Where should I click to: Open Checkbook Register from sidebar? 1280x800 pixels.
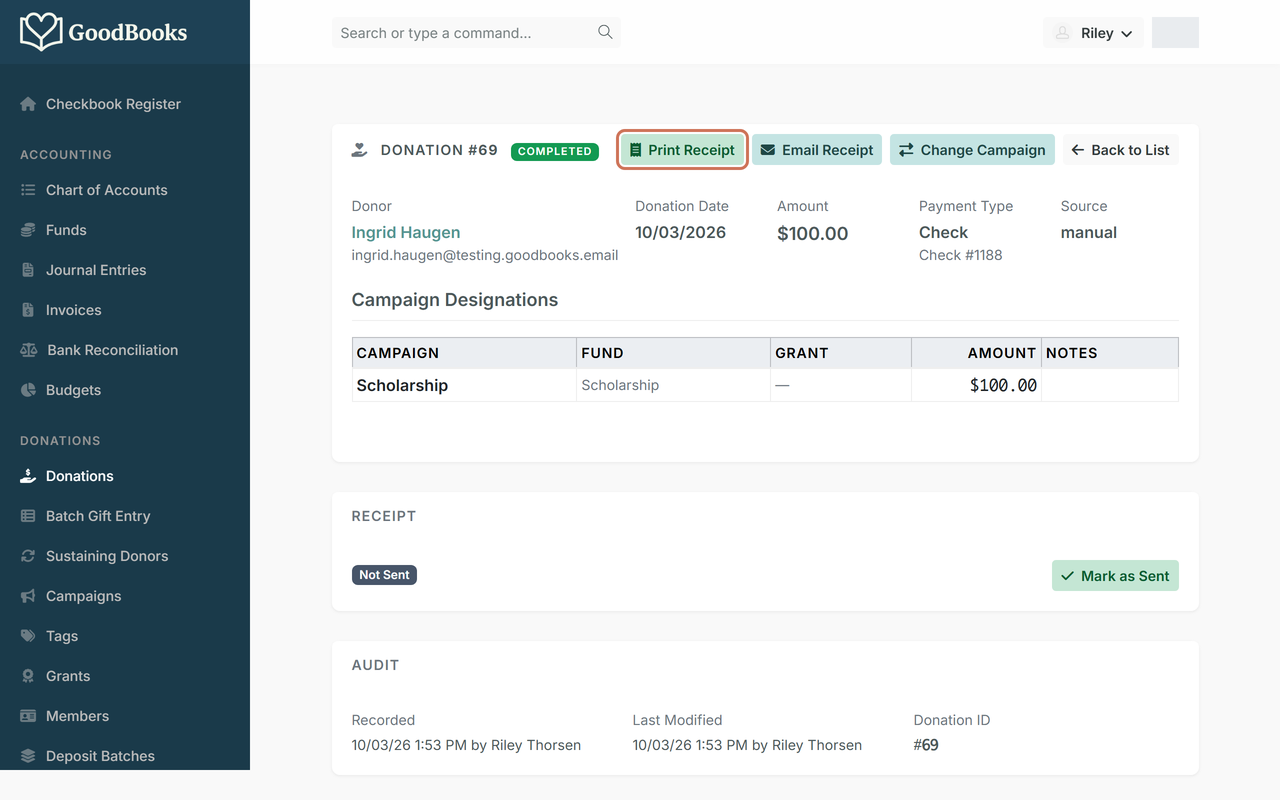pyautogui.click(x=125, y=104)
